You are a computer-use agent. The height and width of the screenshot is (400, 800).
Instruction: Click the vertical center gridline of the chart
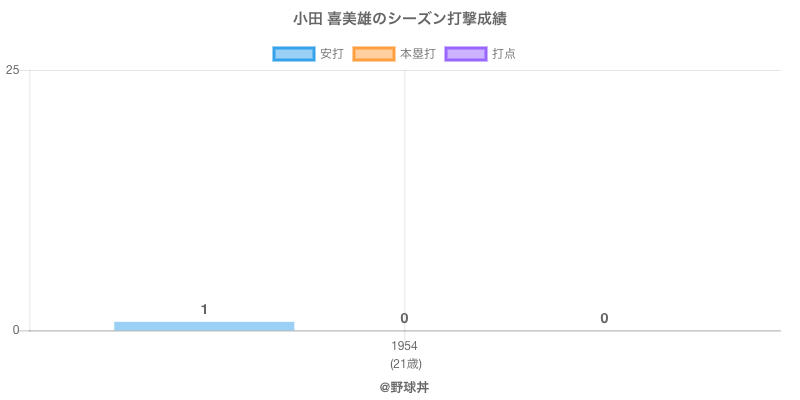point(405,200)
